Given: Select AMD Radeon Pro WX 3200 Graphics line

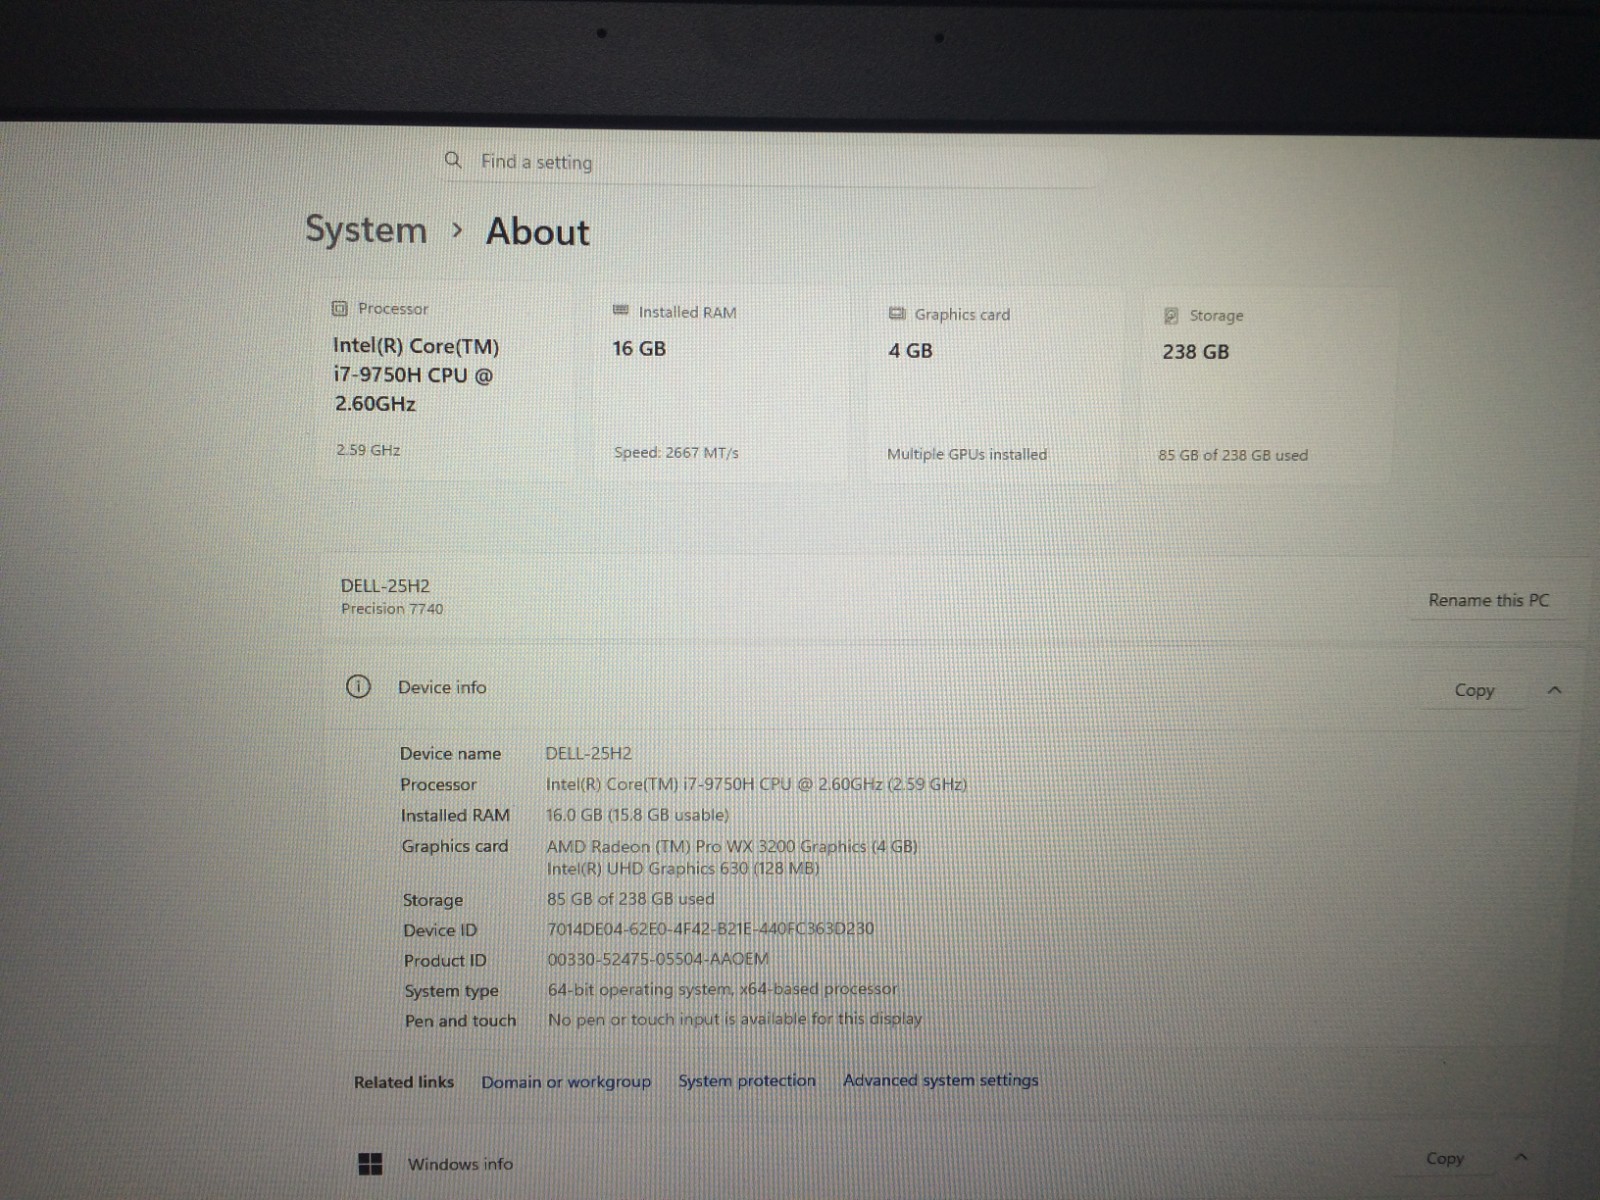Looking at the screenshot, I should [x=732, y=846].
